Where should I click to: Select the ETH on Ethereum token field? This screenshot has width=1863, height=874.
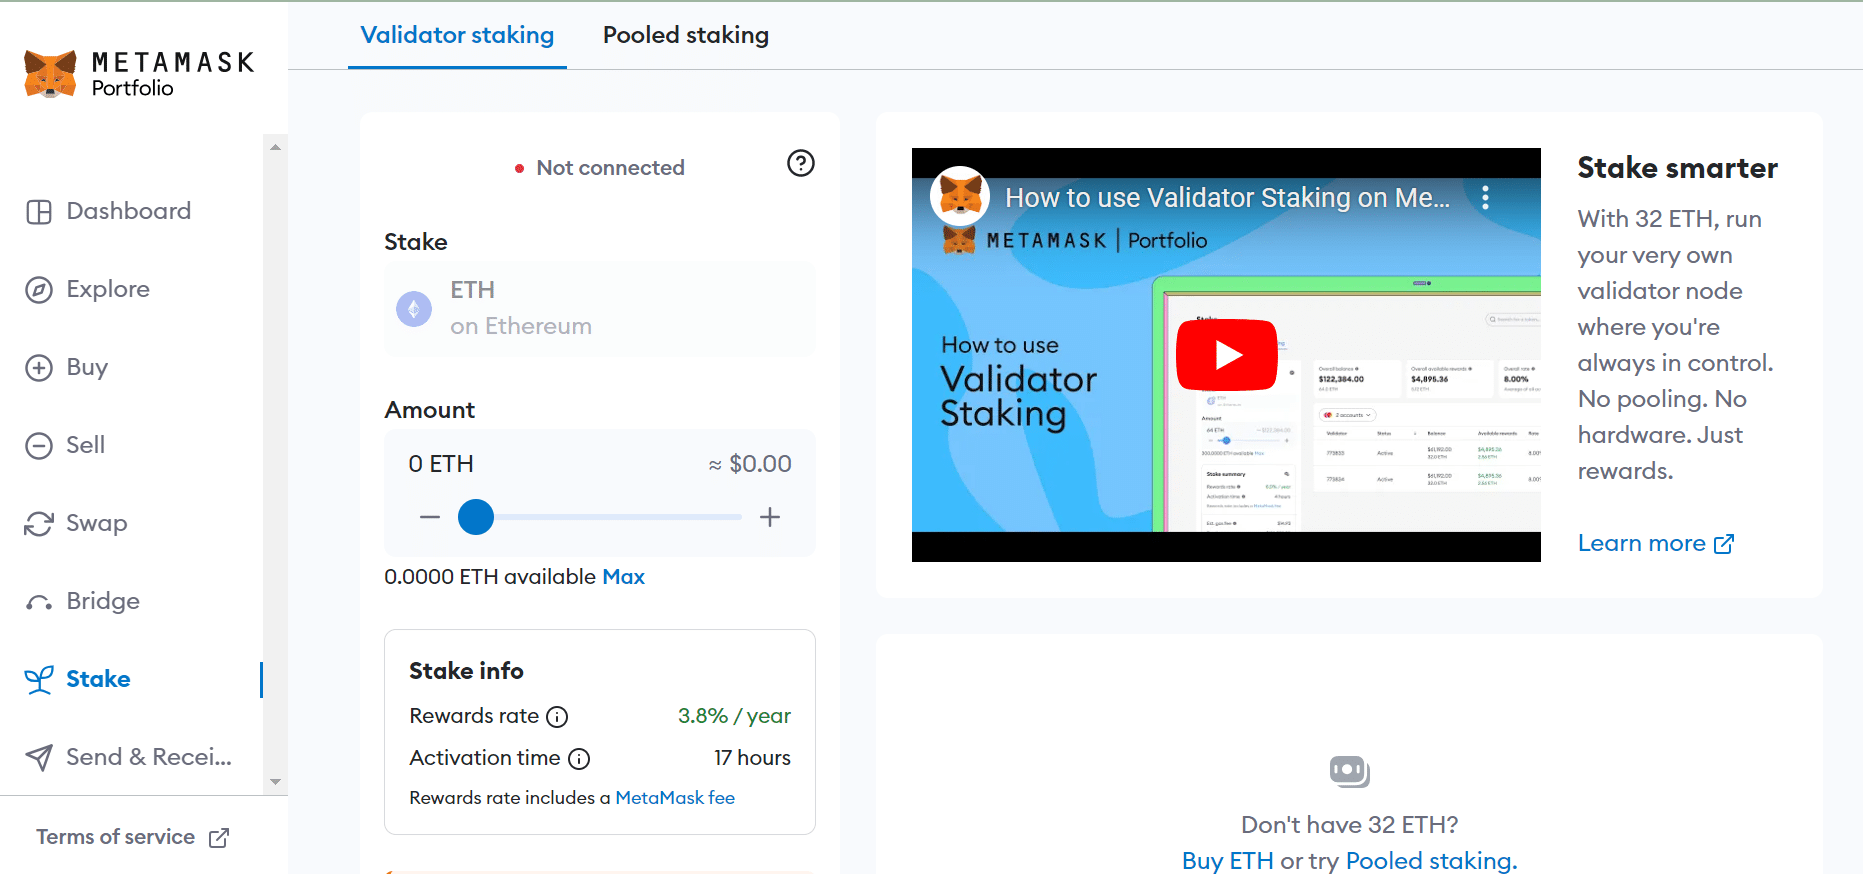click(x=600, y=309)
